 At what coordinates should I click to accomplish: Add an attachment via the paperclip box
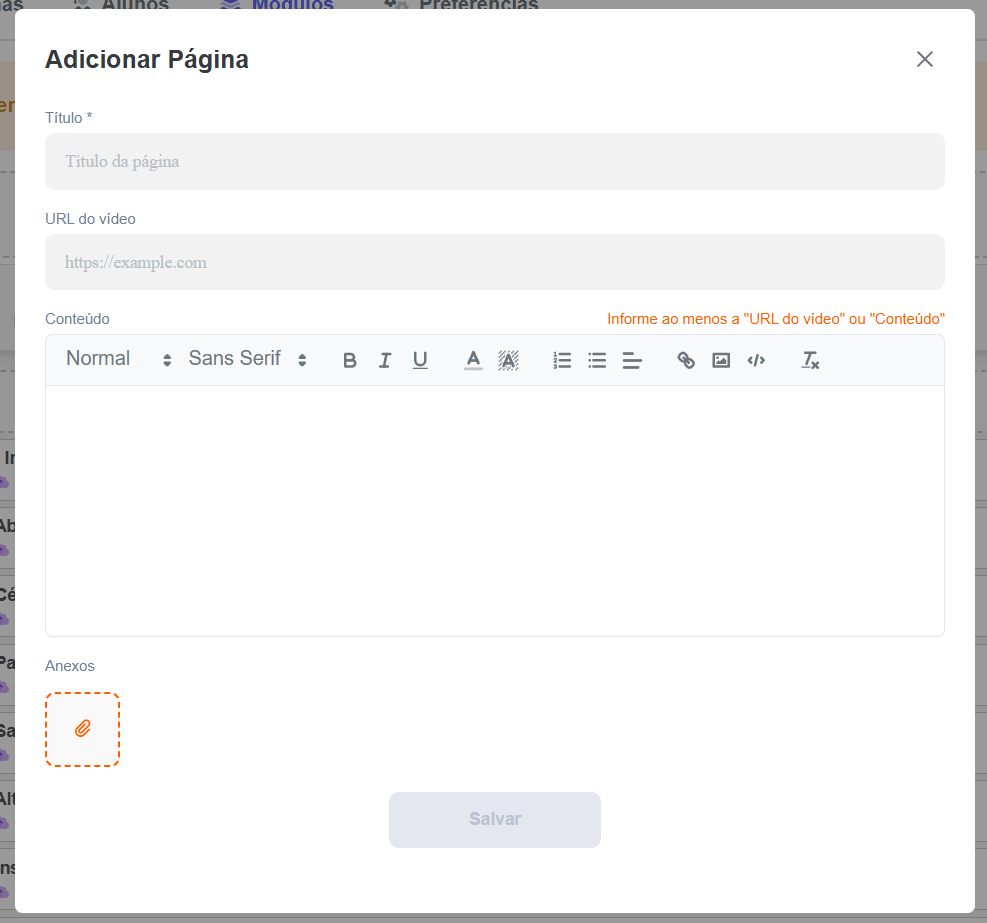point(82,729)
